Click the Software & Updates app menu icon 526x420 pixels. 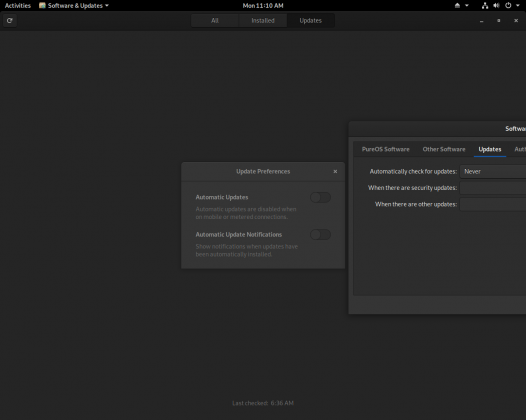pyautogui.click(x=42, y=5)
